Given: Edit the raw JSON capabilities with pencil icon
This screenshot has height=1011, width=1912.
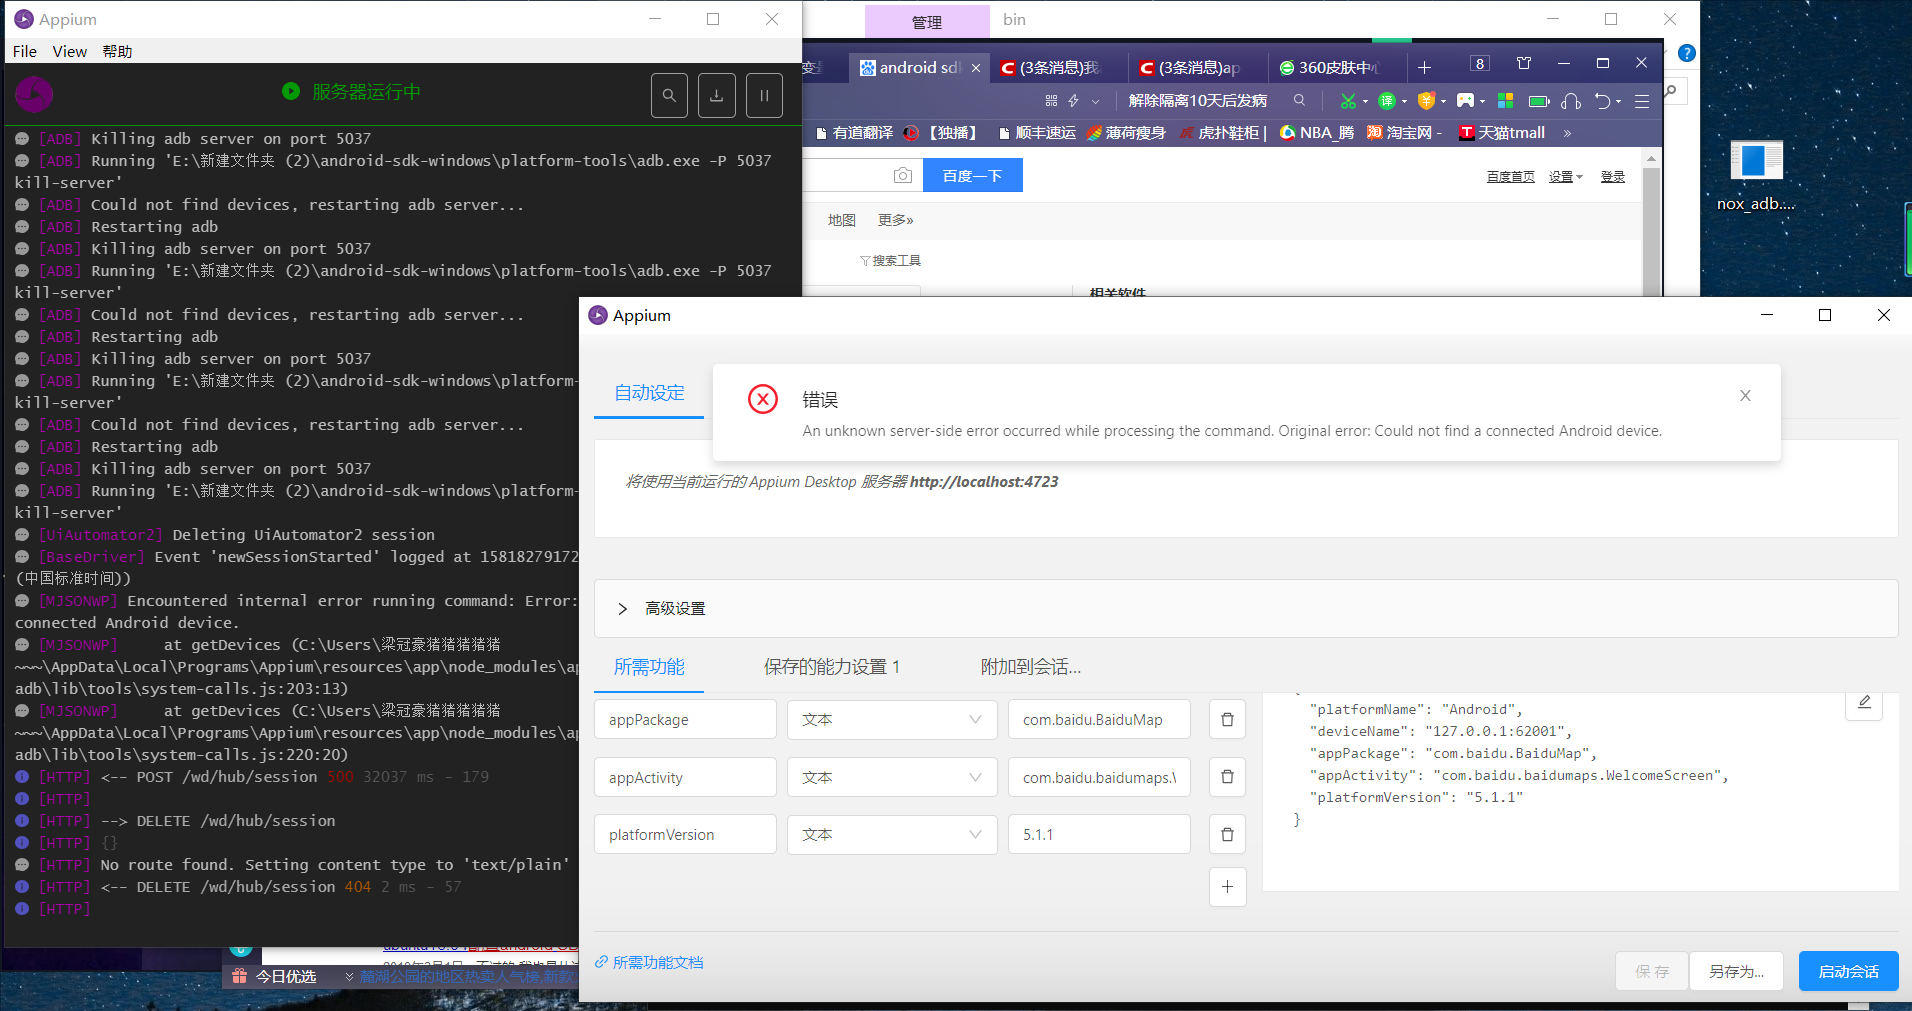Looking at the screenshot, I should [x=1864, y=702].
